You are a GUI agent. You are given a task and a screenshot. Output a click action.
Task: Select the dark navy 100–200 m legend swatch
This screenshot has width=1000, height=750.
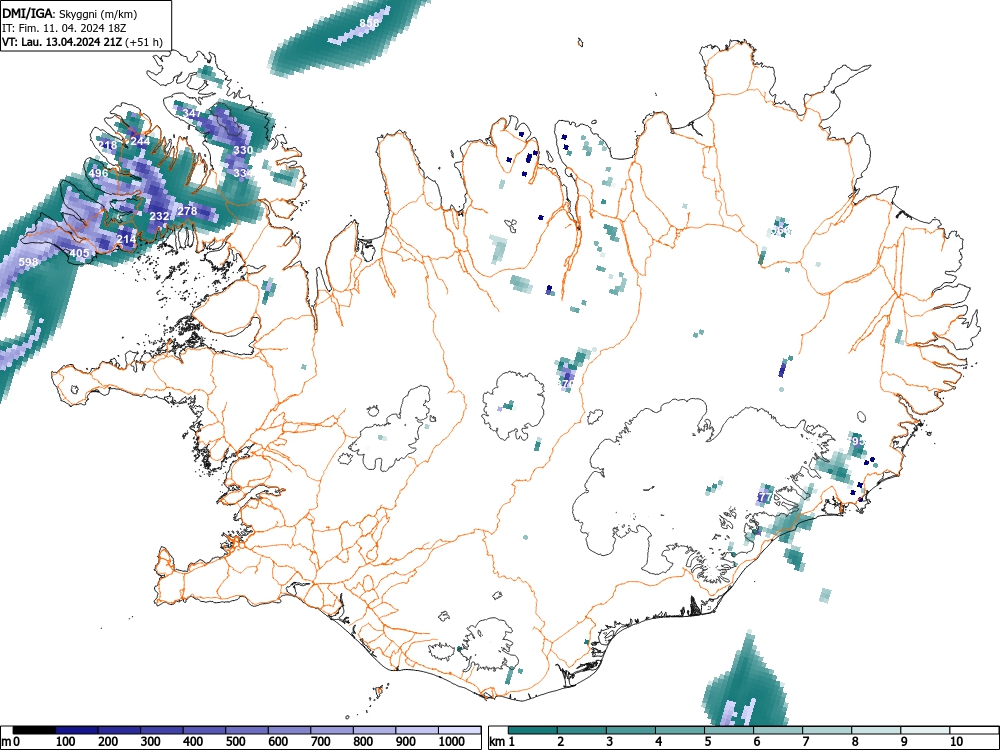click(x=77, y=730)
